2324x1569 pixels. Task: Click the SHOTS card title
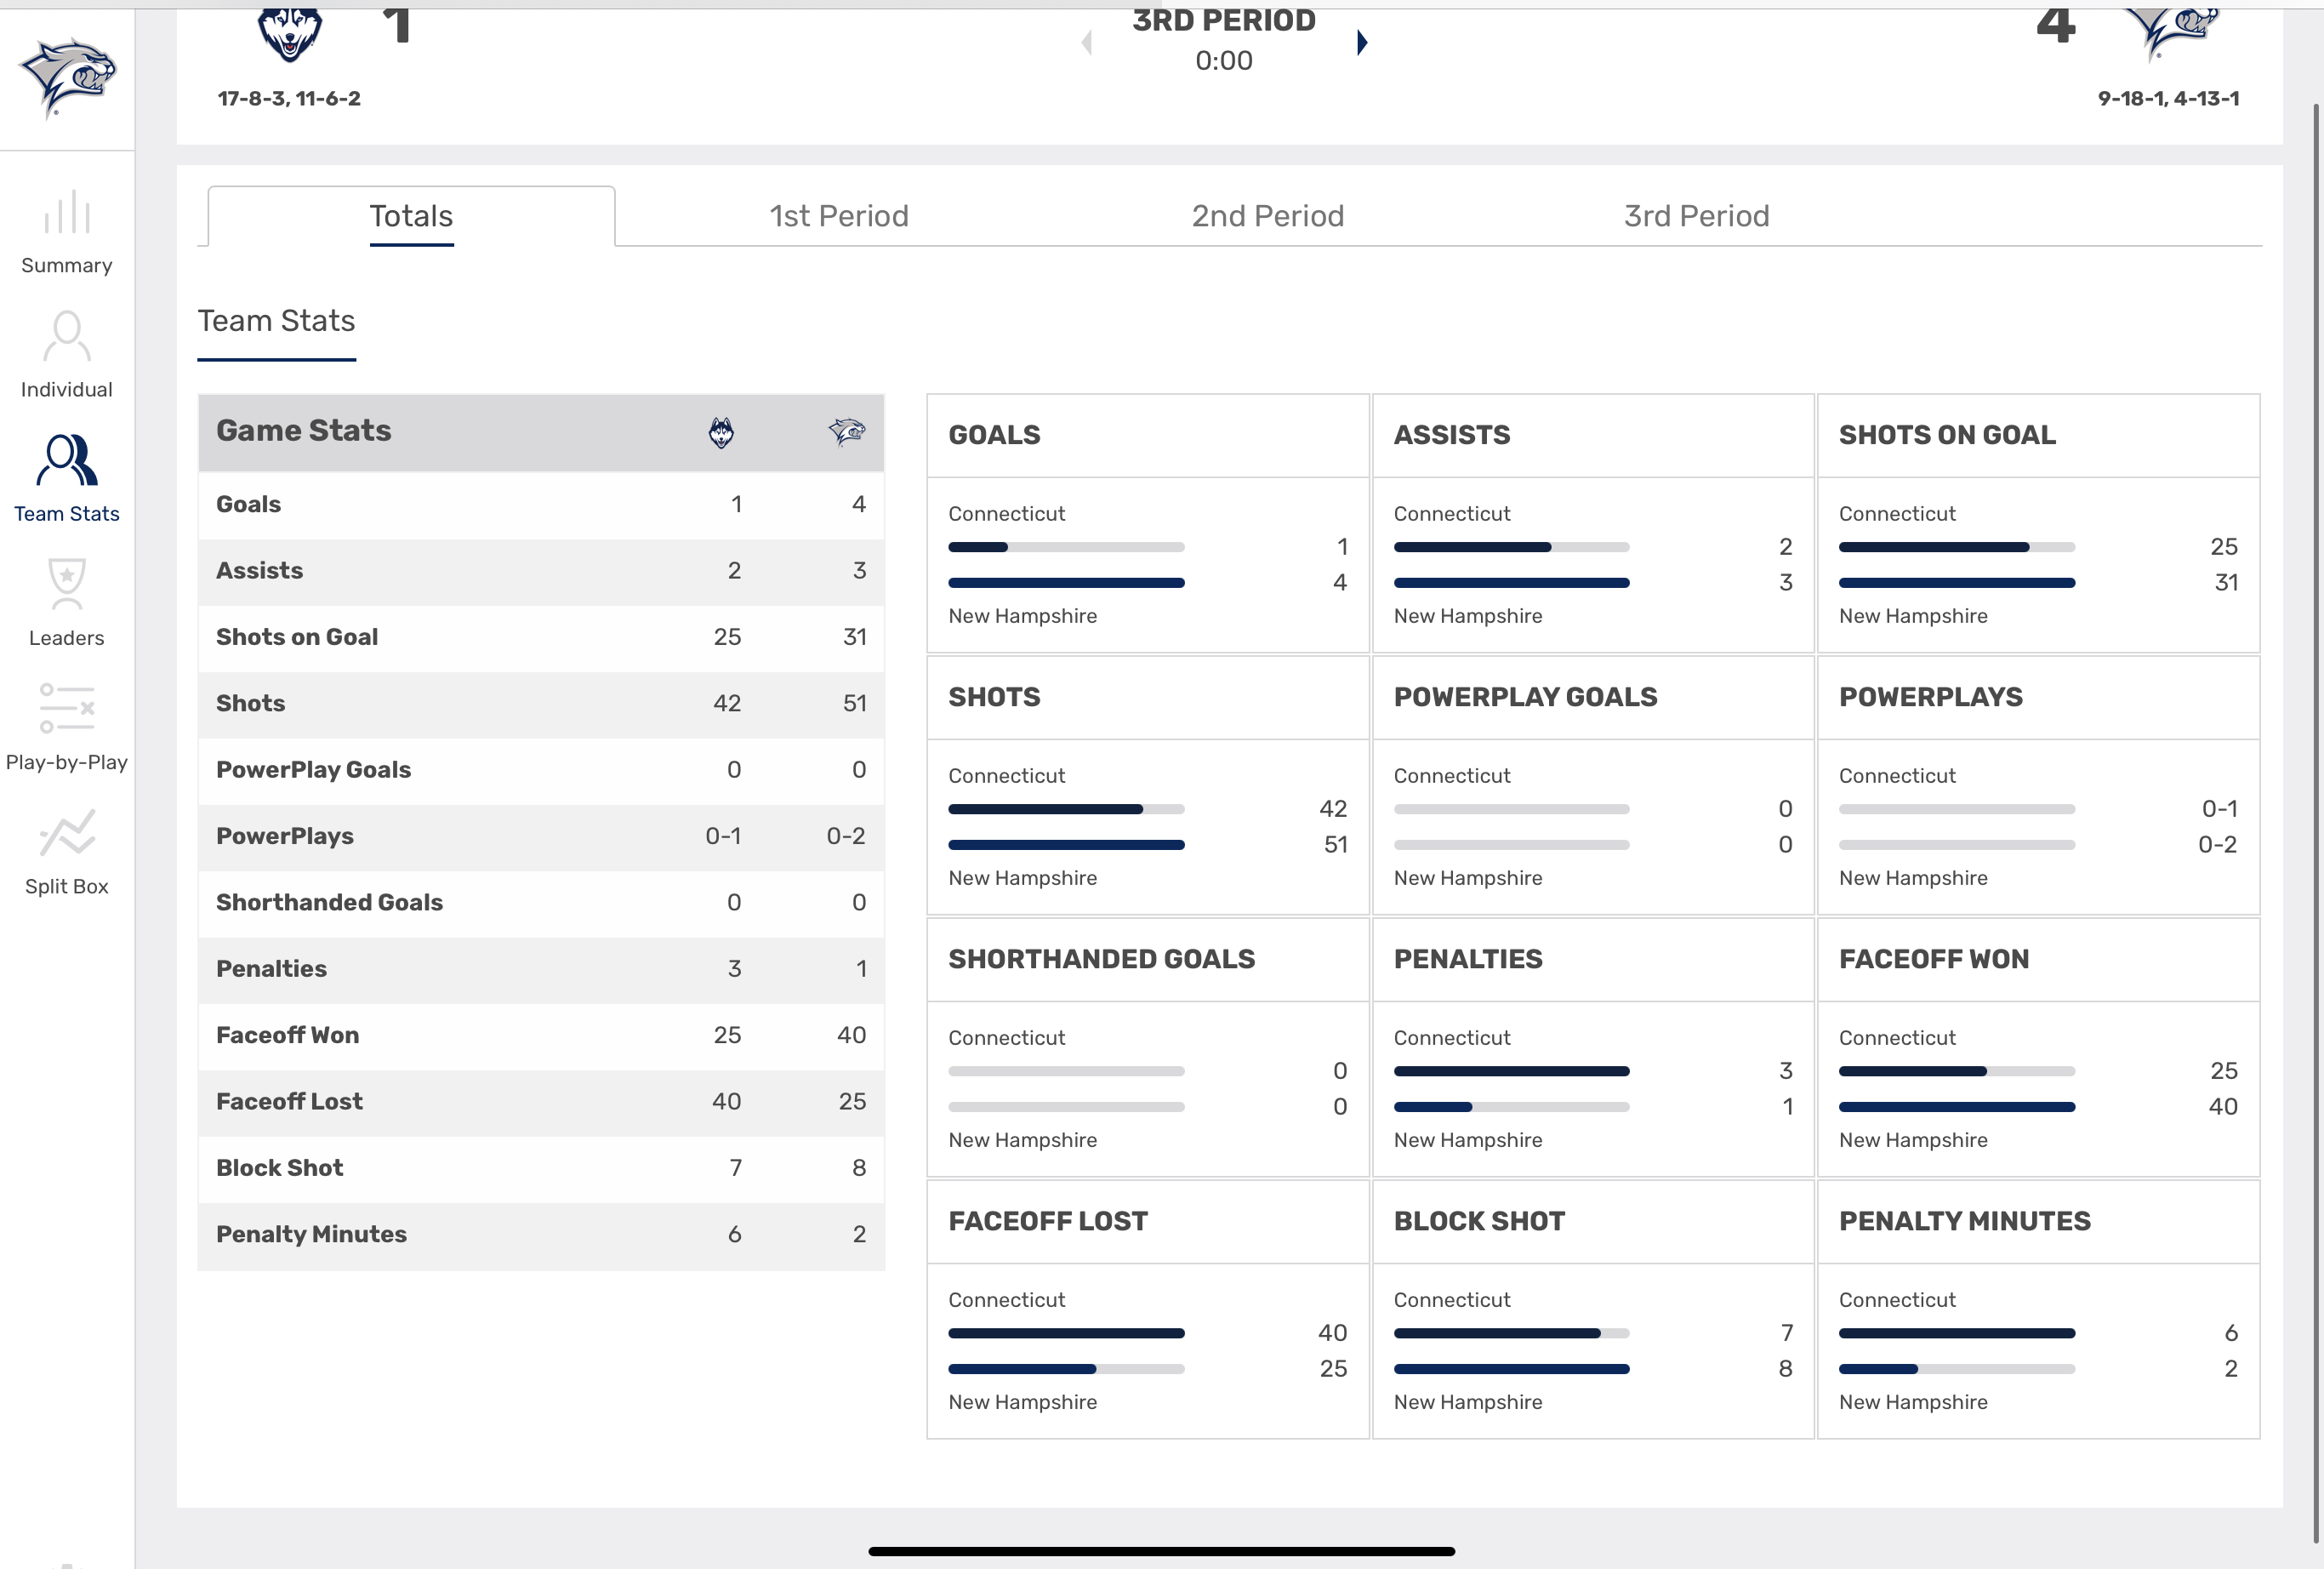pyautogui.click(x=994, y=697)
